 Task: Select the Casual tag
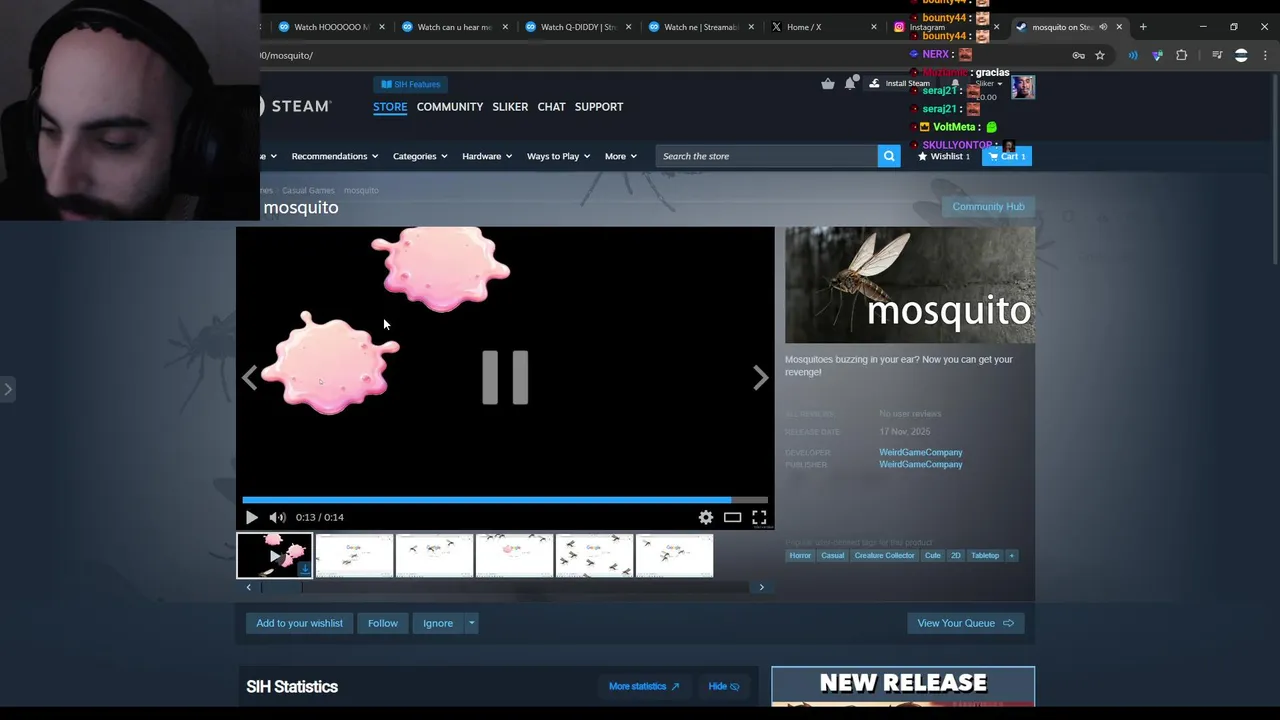point(833,555)
